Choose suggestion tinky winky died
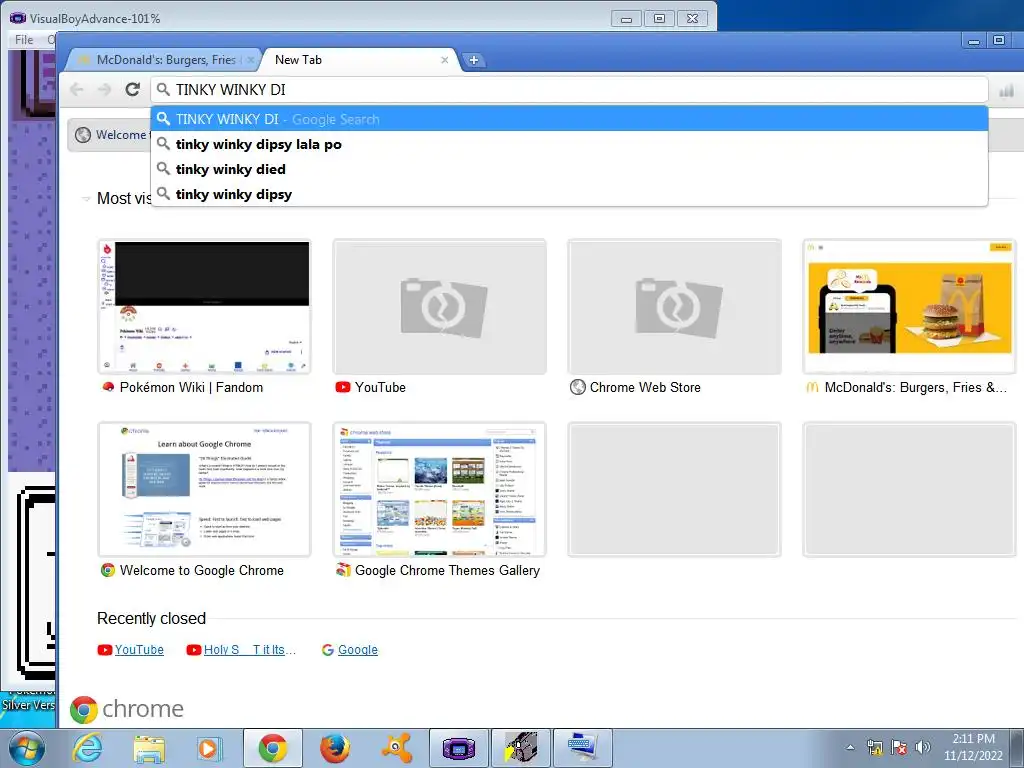Screen dimensions: 1024x768 [x=569, y=169]
